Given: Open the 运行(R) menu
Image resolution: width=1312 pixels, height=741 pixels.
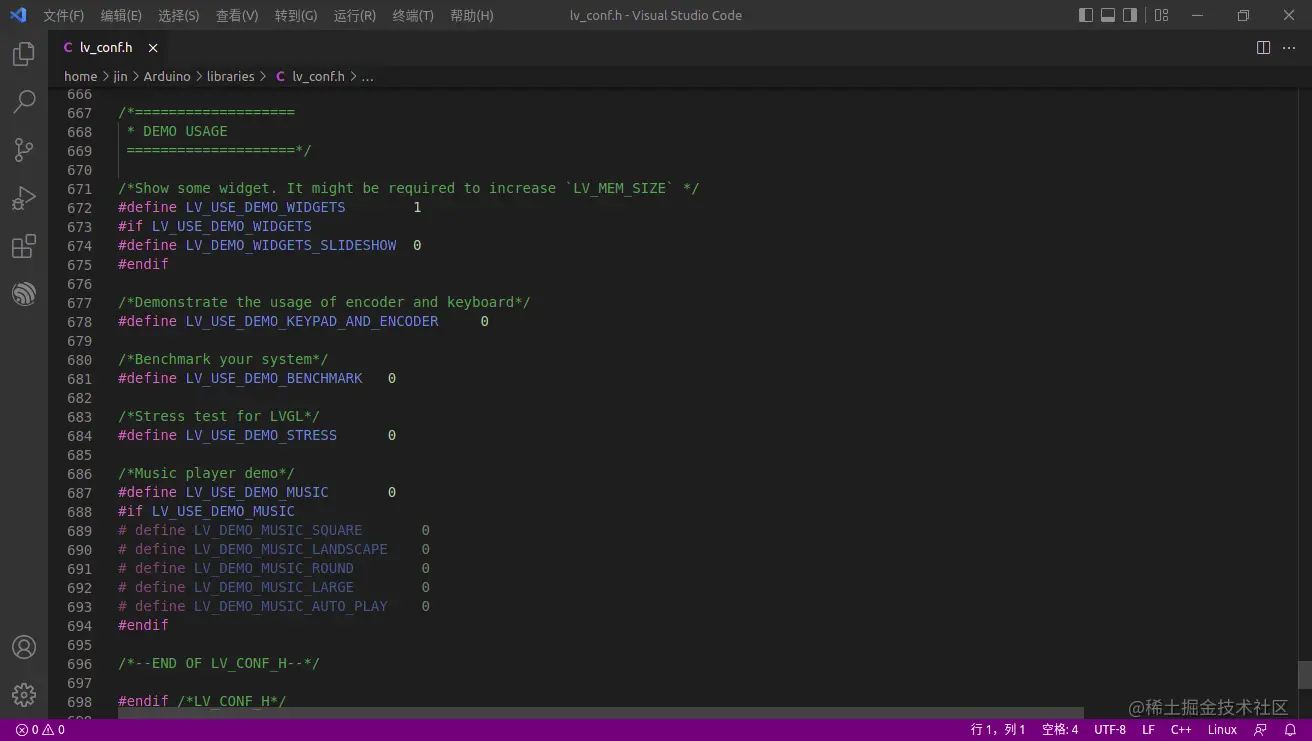Looking at the screenshot, I should coord(355,16).
